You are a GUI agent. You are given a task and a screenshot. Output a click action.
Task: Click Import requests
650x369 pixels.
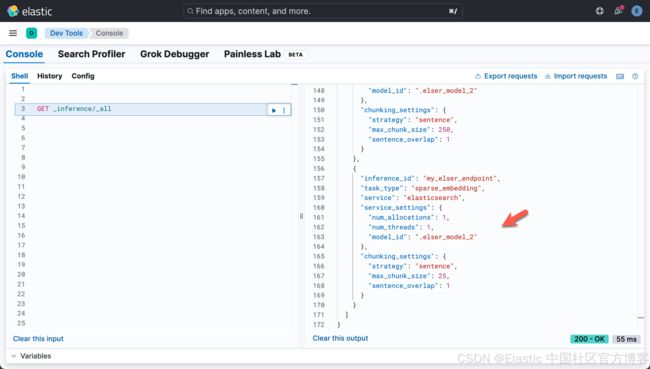576,76
